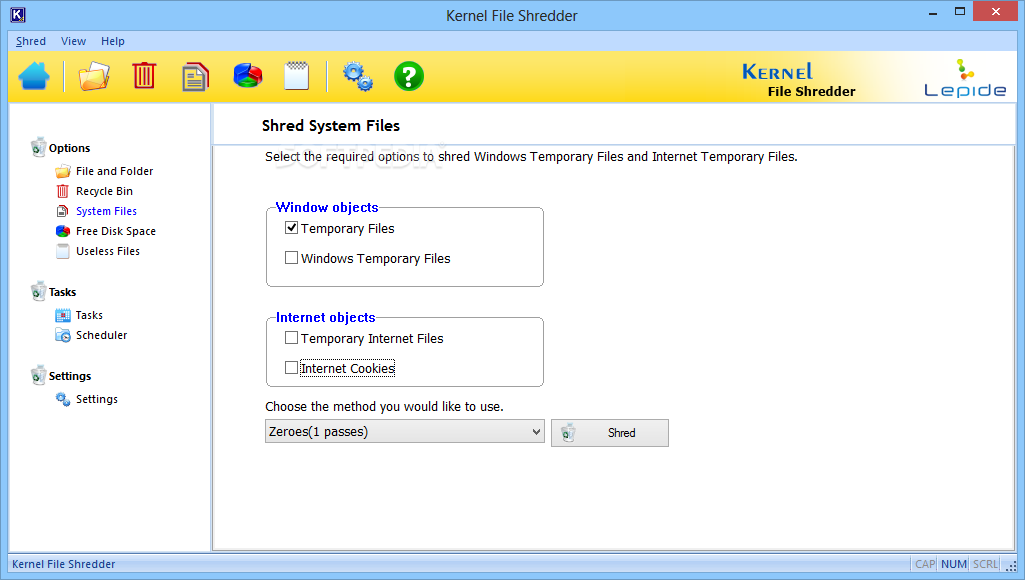Maximize the Kernel File Shredder window
The width and height of the screenshot is (1025, 580).
(x=960, y=12)
